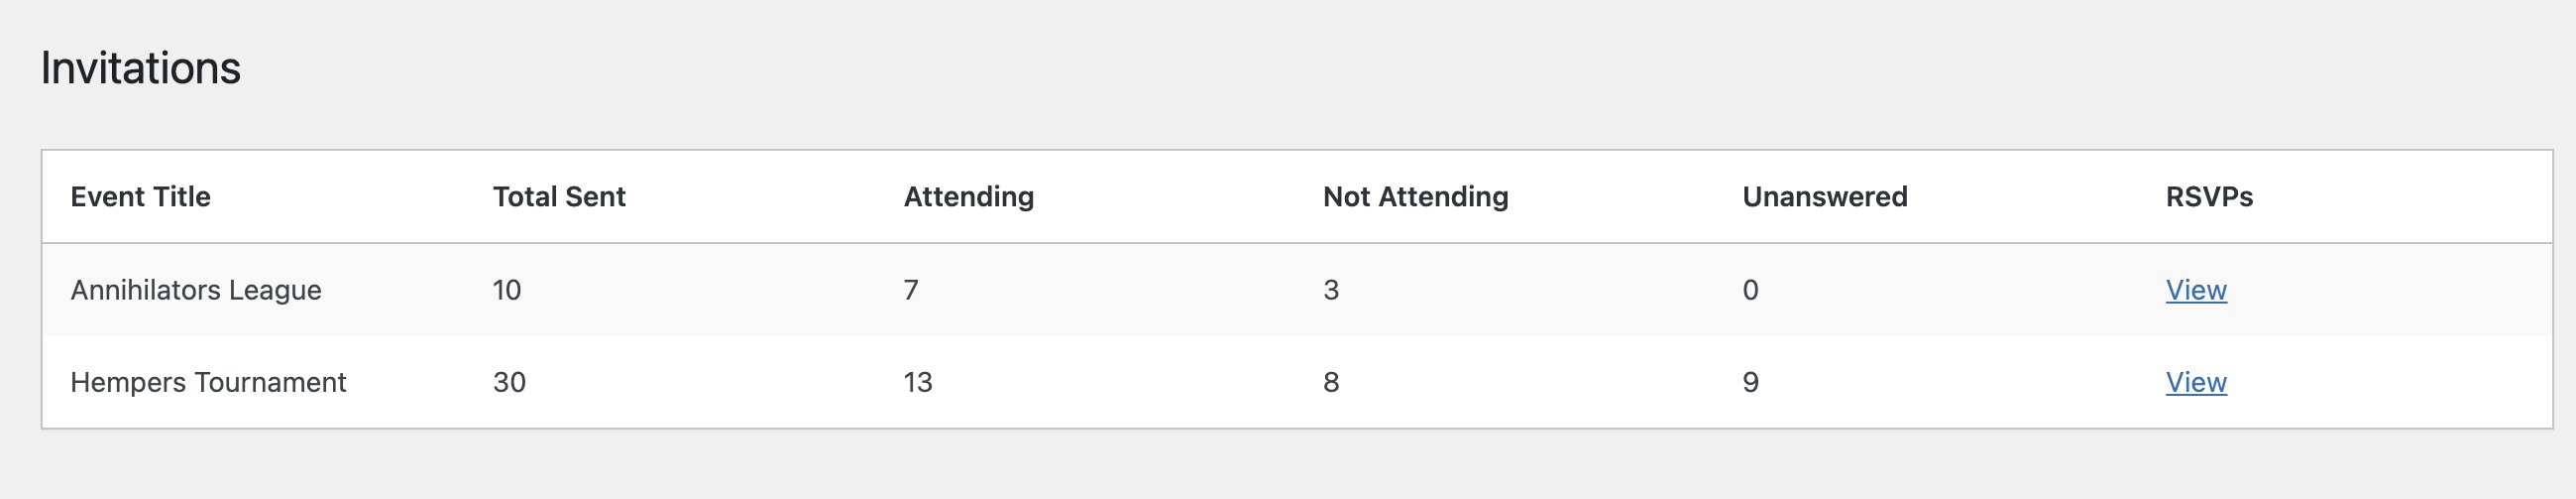This screenshot has height=499, width=2576.
Task: Open View link for Hempers Tournament RSVPs
Action: 2195,382
